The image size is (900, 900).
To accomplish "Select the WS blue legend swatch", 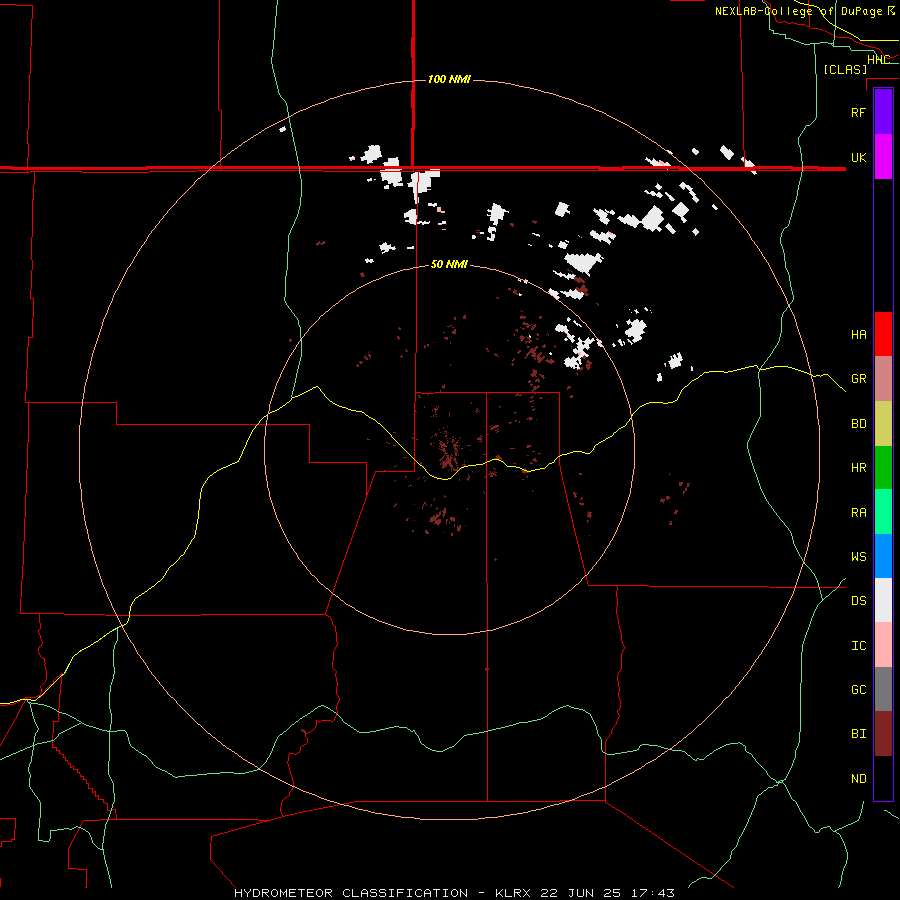I will (883, 556).
